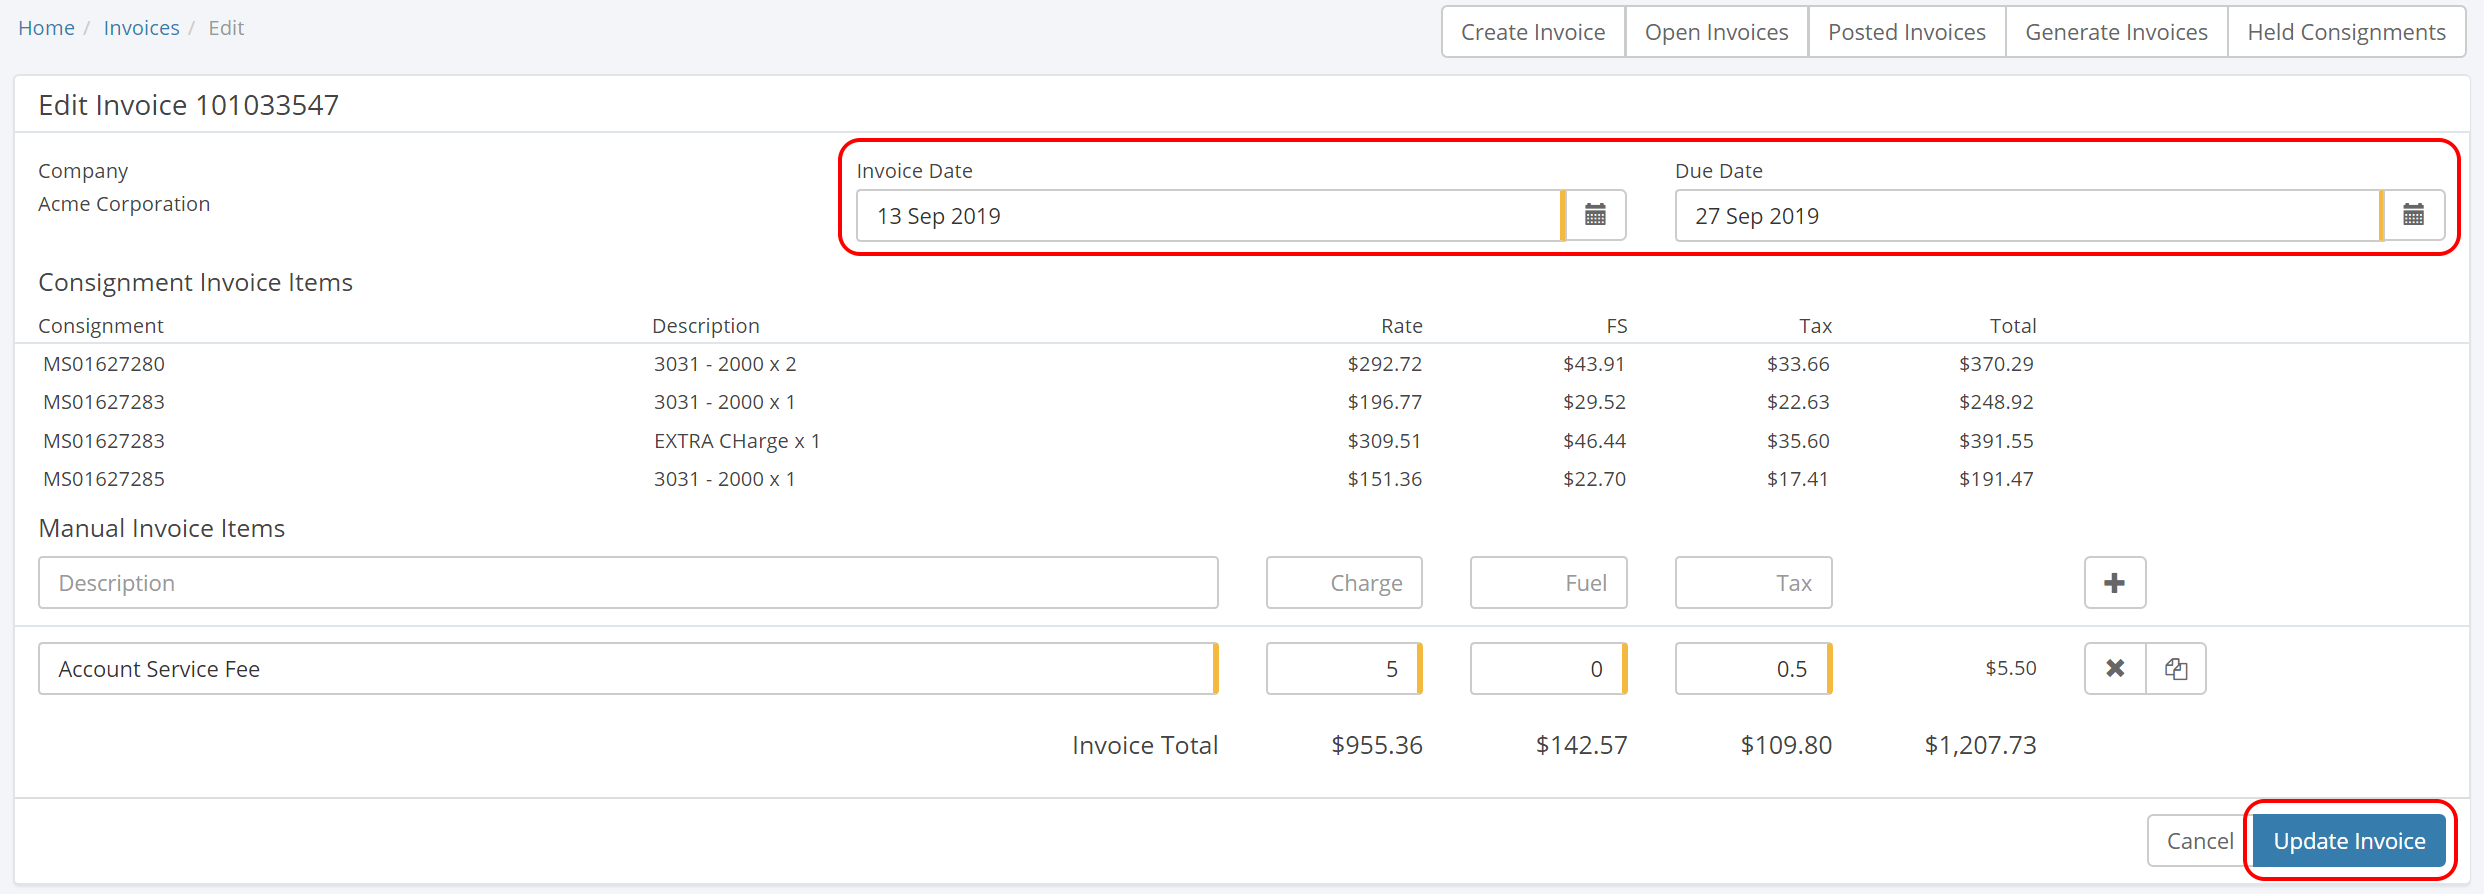Focus the Due Date field

point(2028,215)
